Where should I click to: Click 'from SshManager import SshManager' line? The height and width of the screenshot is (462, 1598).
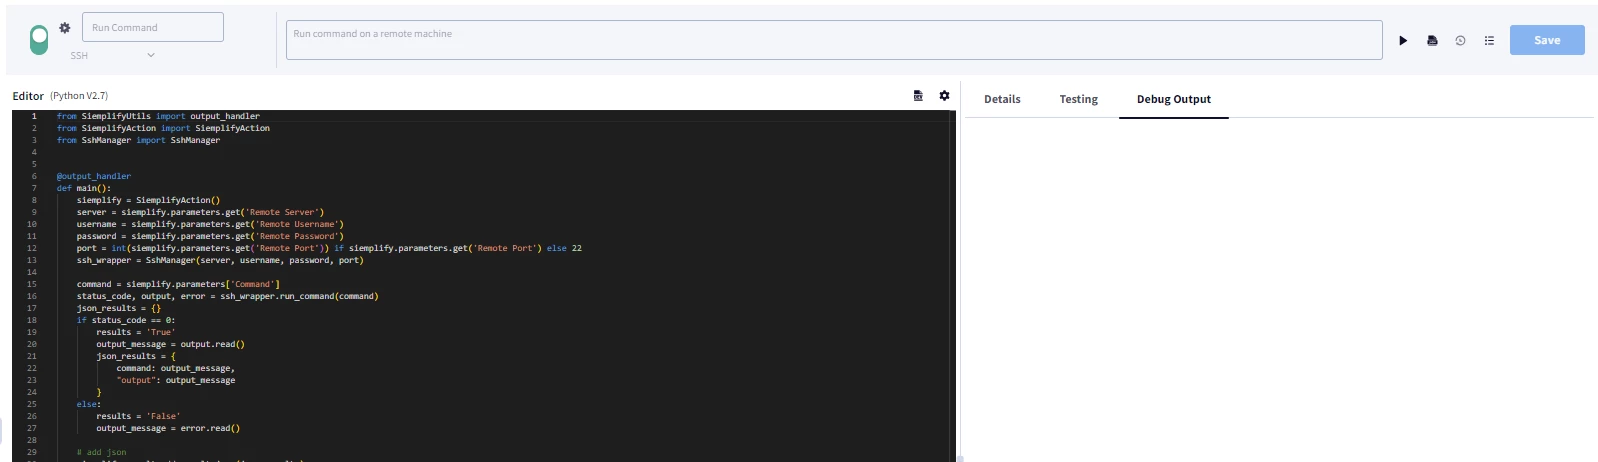point(138,140)
